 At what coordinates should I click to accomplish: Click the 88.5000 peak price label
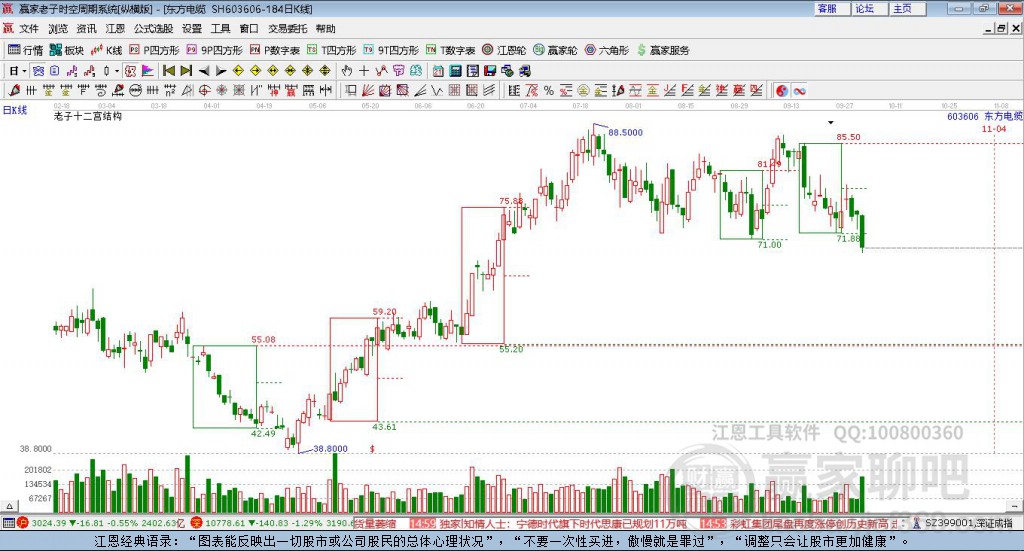click(625, 133)
